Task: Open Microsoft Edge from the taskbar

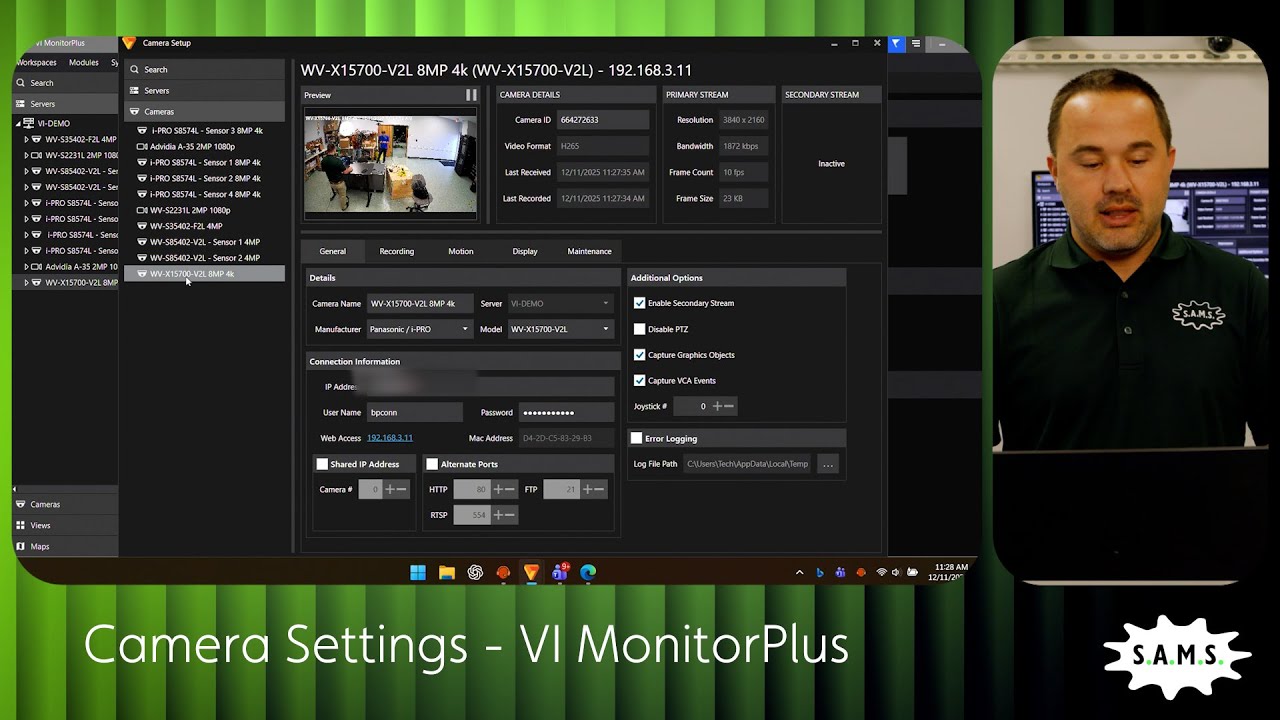Action: coord(588,572)
